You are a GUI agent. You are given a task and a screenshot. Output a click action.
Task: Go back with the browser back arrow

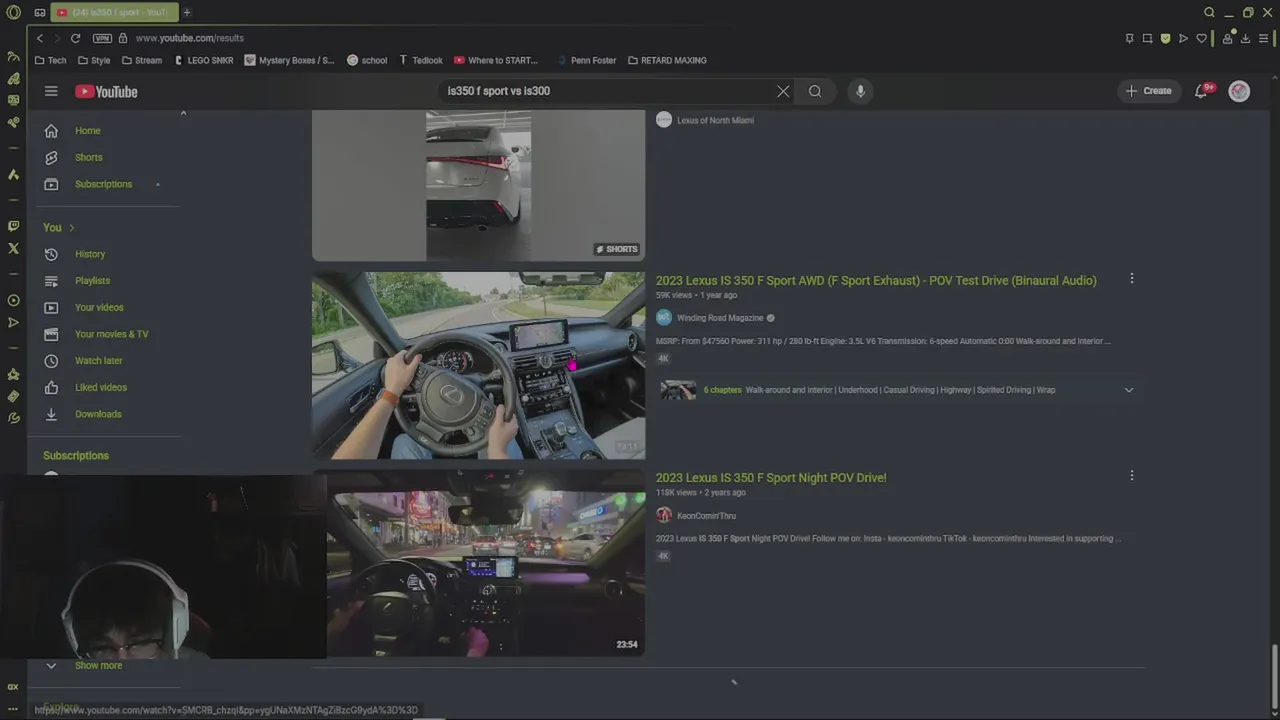tap(40, 38)
